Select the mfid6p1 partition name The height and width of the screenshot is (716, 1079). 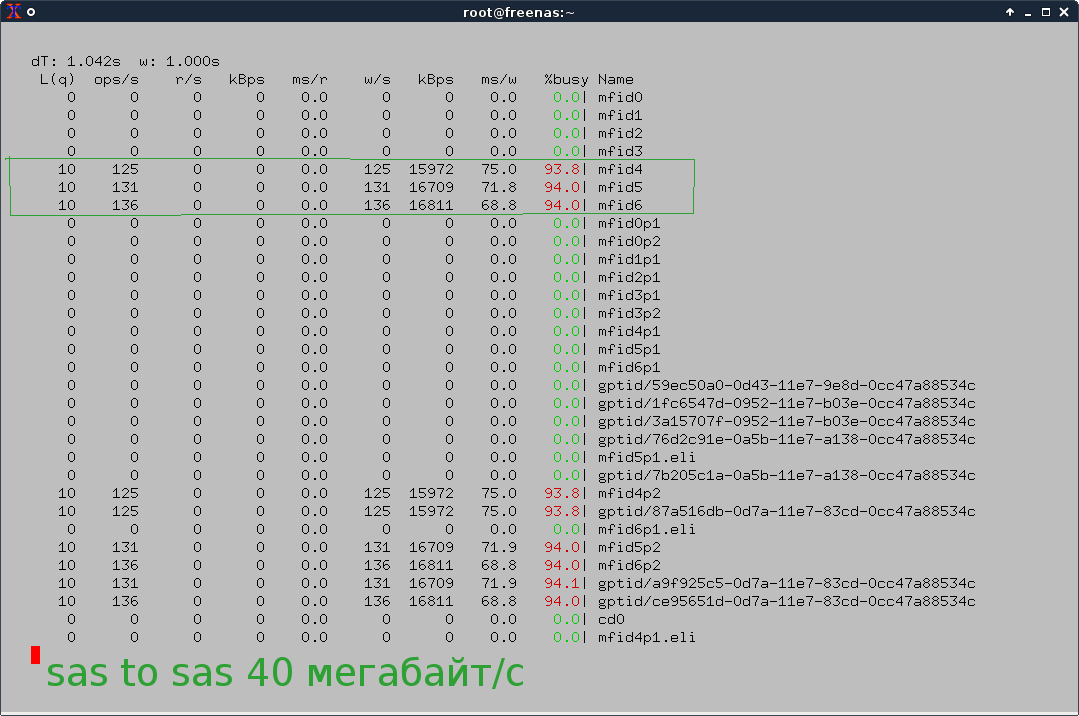(x=629, y=367)
